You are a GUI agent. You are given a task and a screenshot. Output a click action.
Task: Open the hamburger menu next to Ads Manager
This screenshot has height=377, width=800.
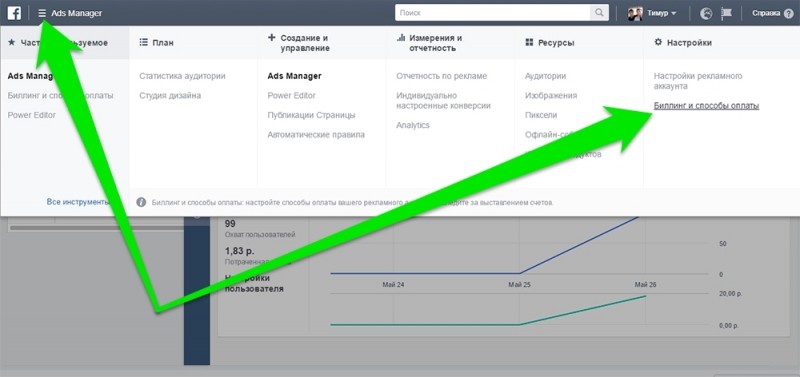42,13
